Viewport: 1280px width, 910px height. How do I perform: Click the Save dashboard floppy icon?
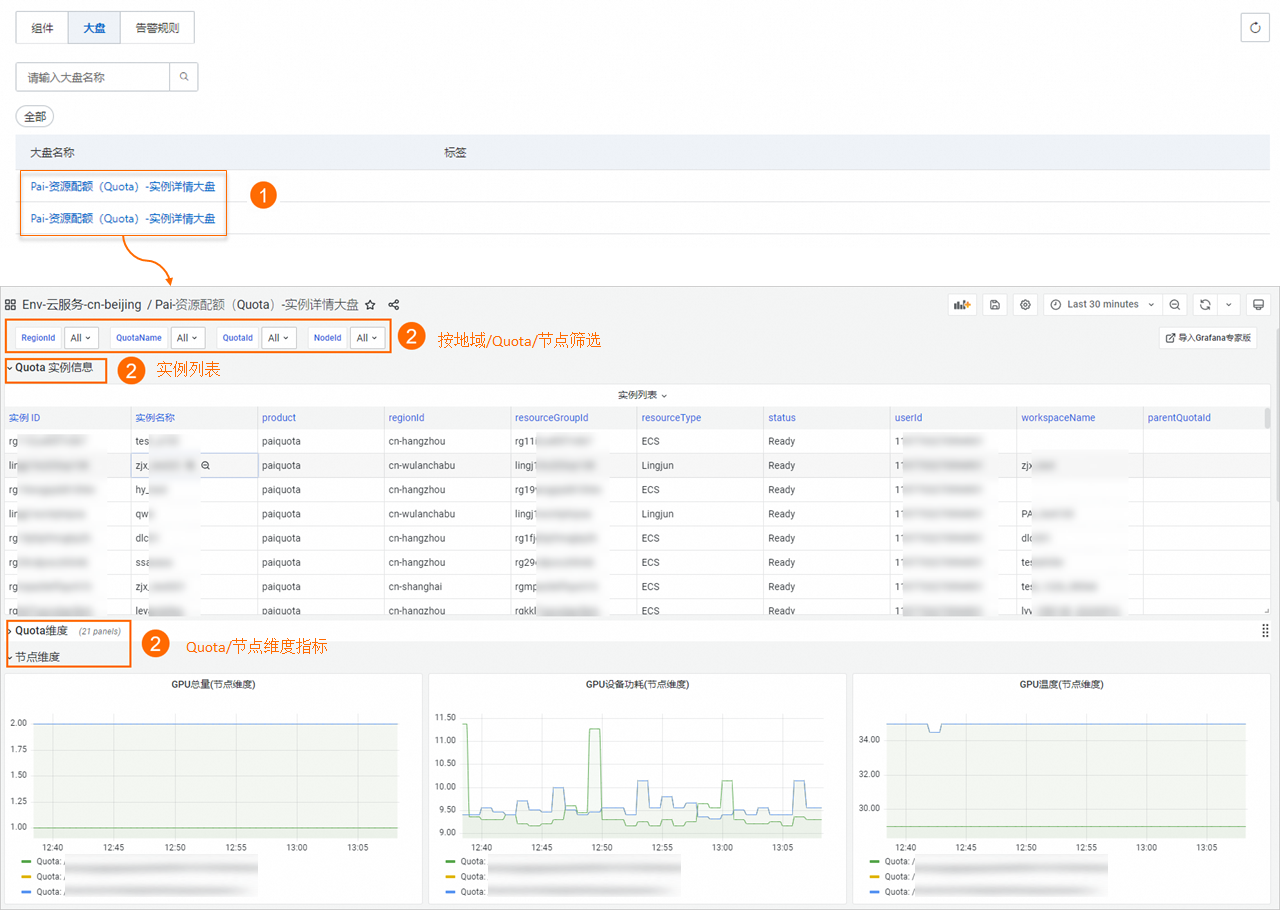pos(994,305)
